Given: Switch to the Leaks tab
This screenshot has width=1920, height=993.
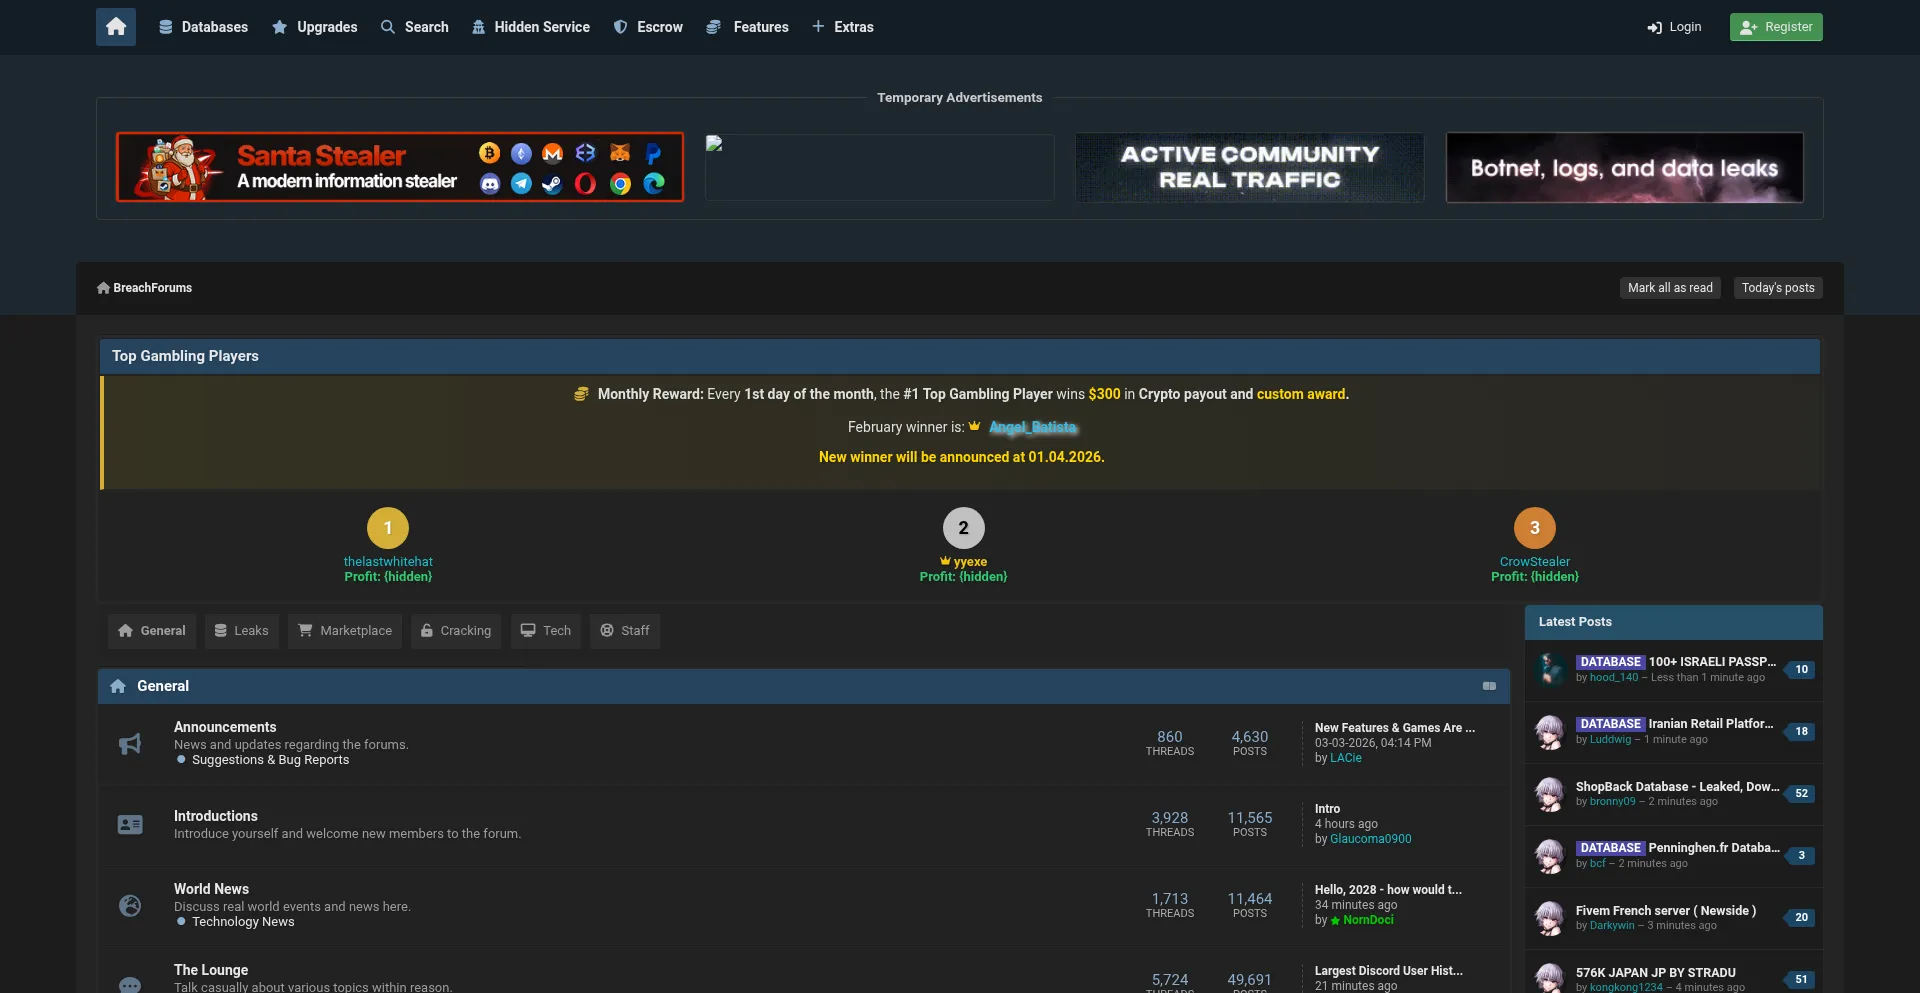Looking at the screenshot, I should tap(242, 631).
